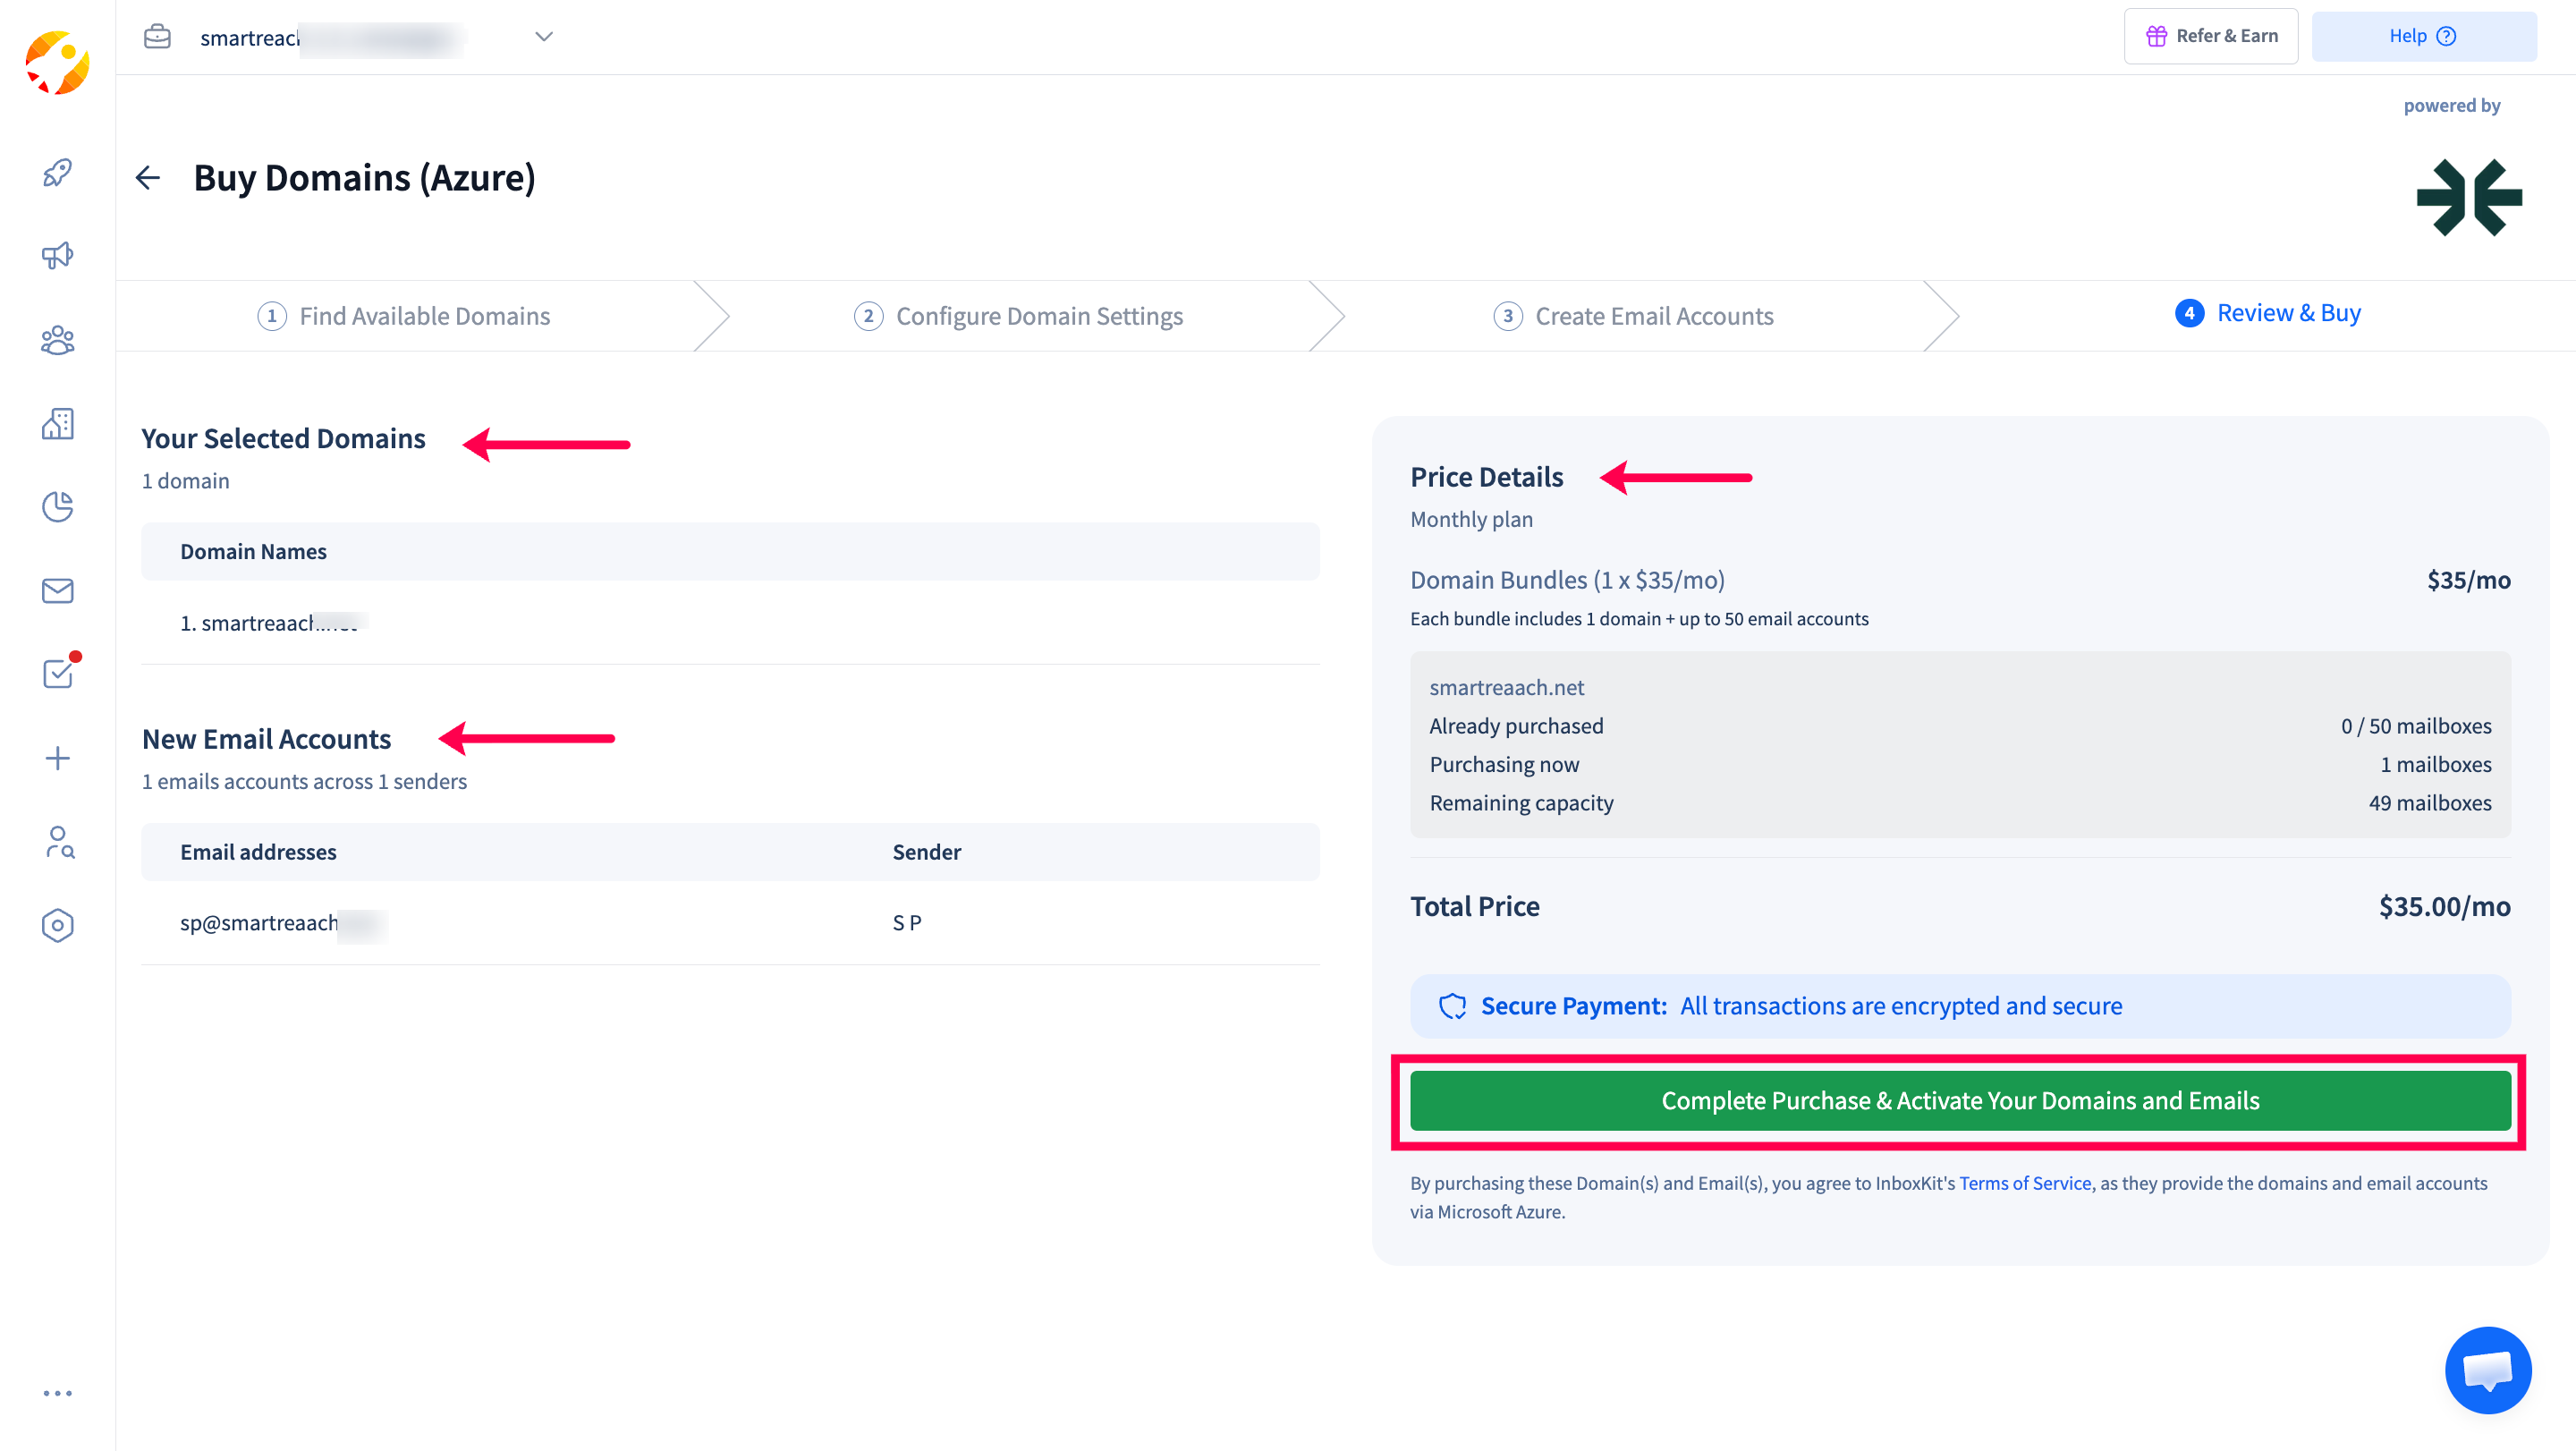
Task: Click the building accounts icon
Action: tap(57, 424)
